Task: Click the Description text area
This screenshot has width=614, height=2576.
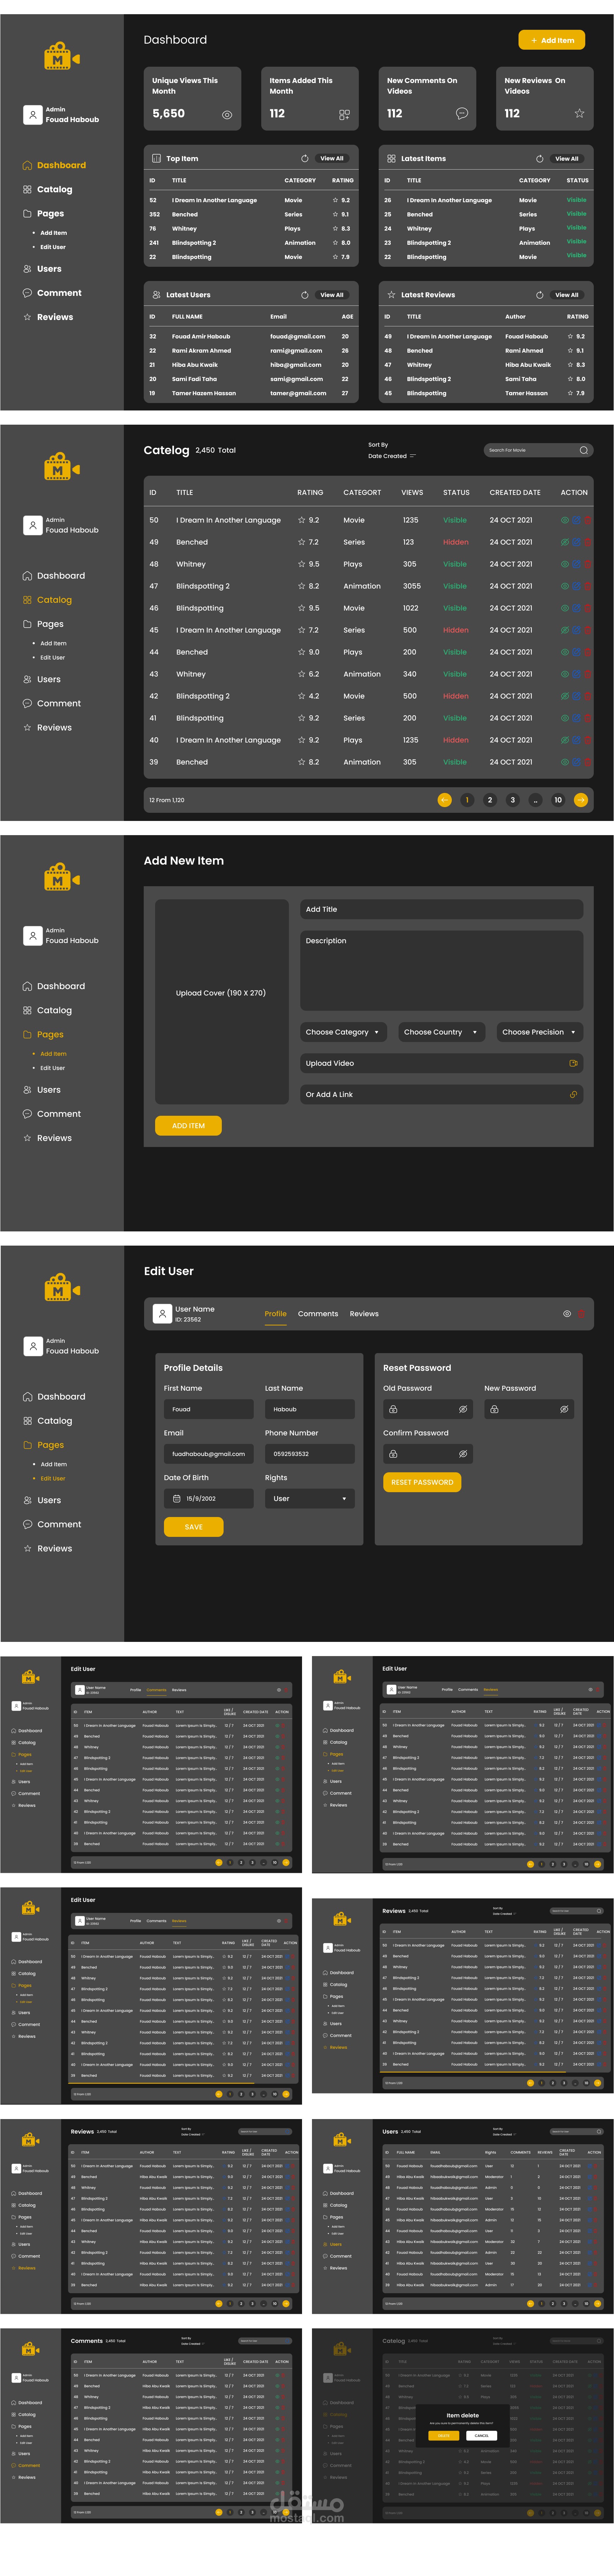Action: (442, 971)
